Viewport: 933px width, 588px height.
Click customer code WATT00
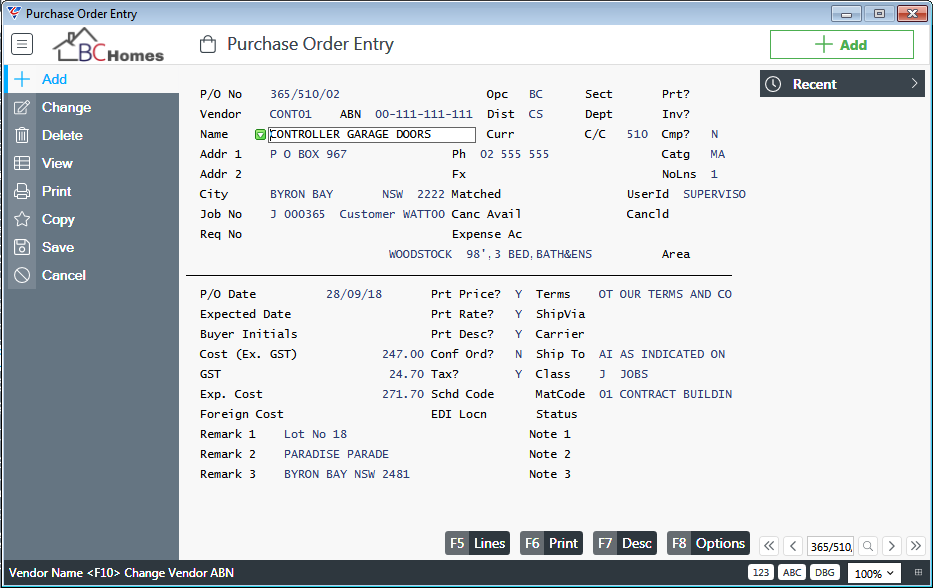point(424,214)
